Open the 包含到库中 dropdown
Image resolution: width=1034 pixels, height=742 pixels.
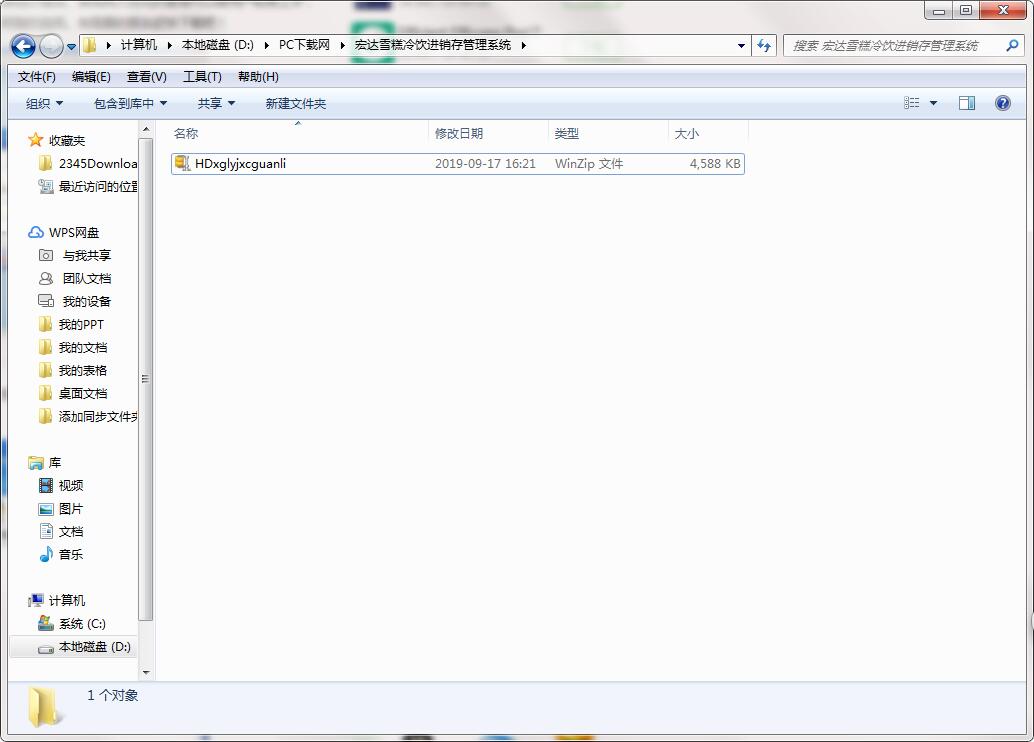point(130,103)
